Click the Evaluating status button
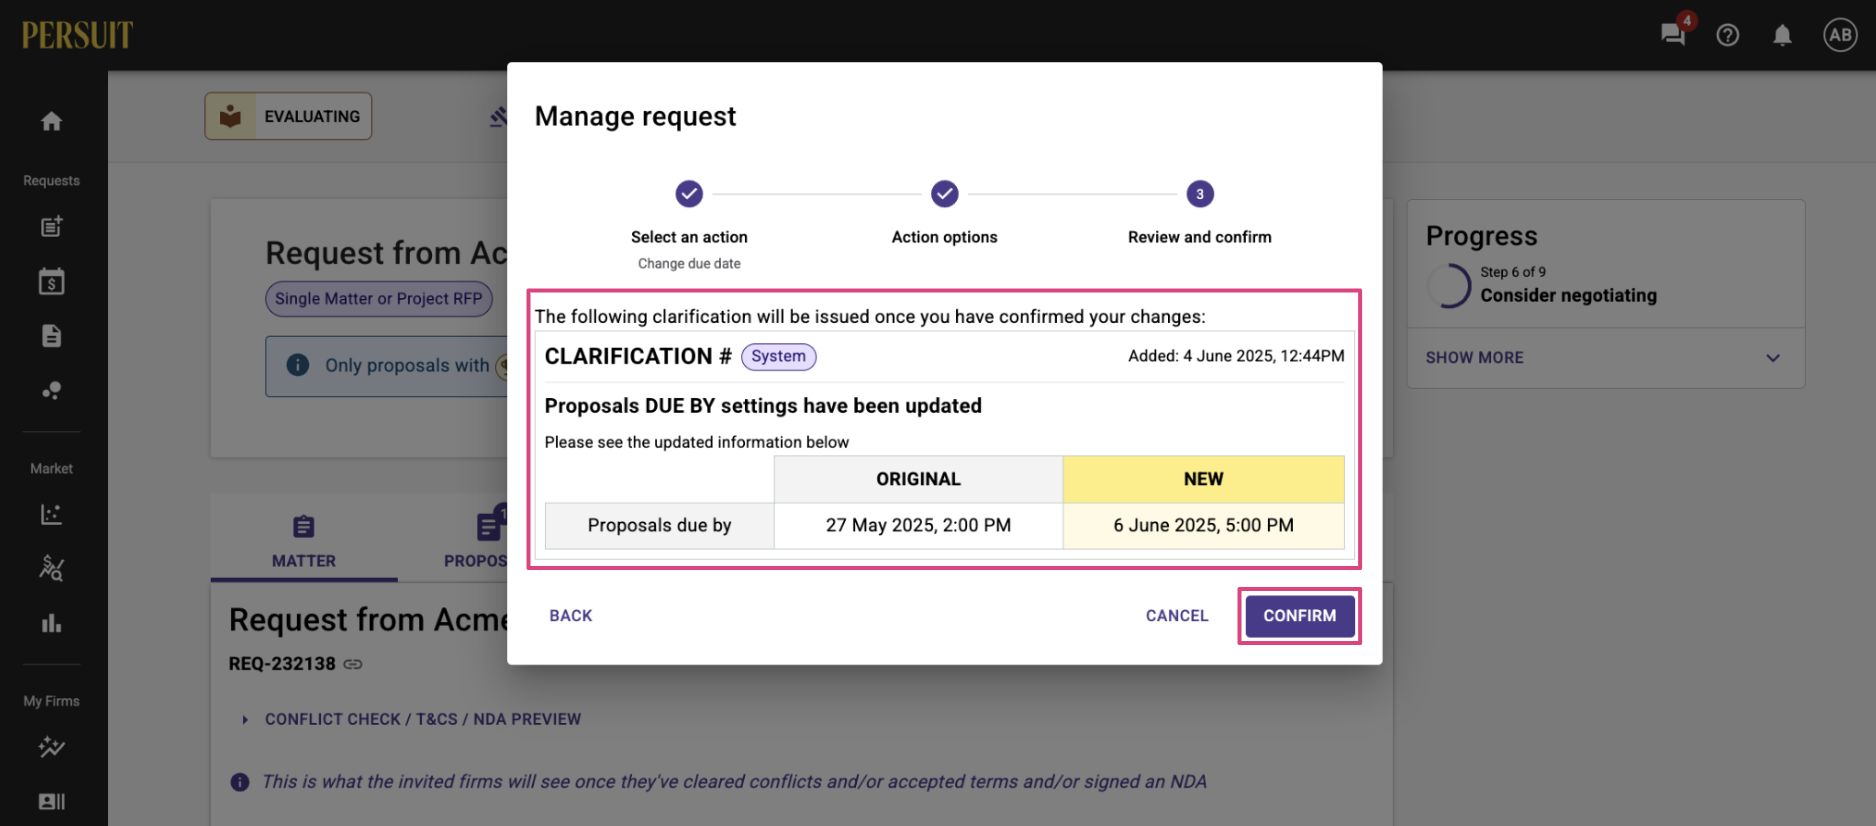Screen dimensions: 1876x826 tap(288, 117)
